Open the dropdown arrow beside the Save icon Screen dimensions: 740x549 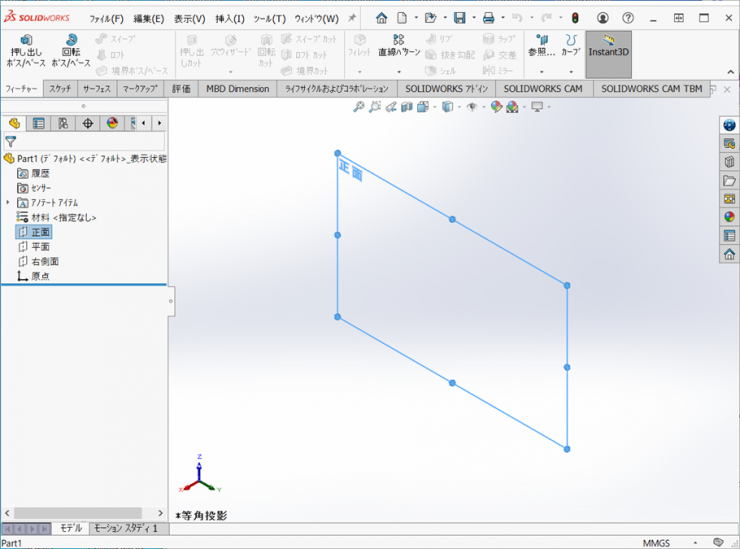pyautogui.click(x=472, y=18)
